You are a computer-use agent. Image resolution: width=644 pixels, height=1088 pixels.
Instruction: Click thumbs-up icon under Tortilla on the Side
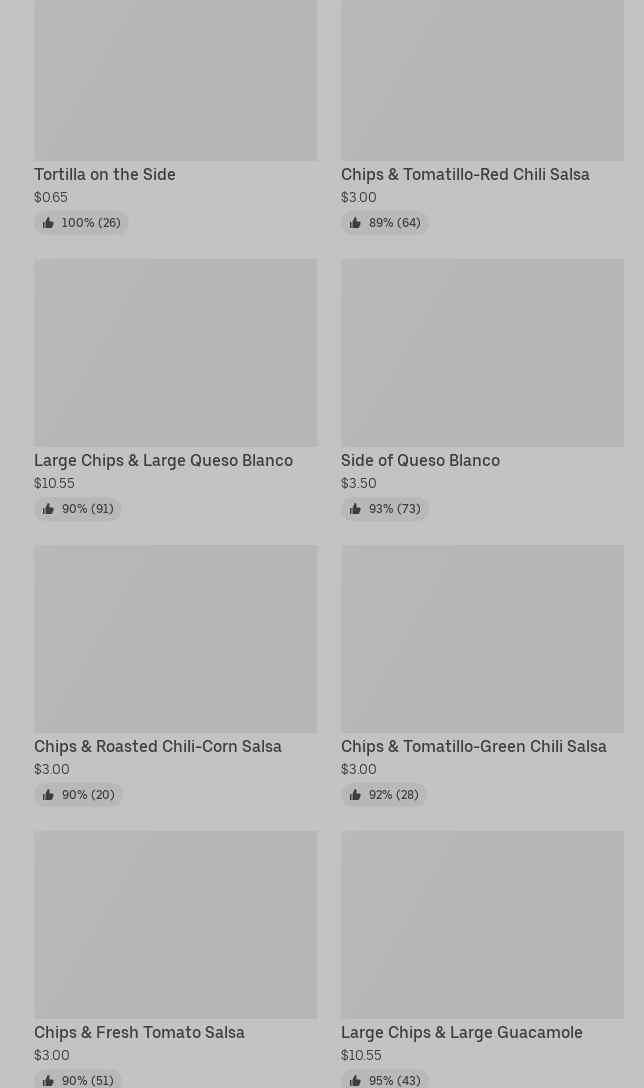pos(48,223)
